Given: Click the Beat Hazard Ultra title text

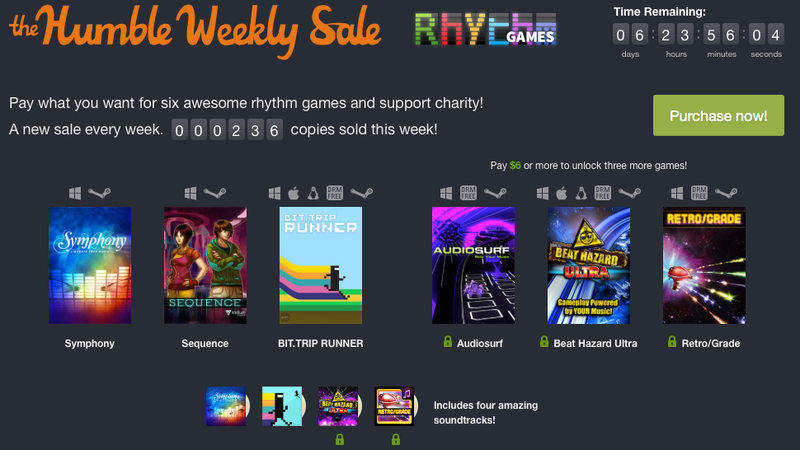Looking at the screenshot, I should coord(595,343).
